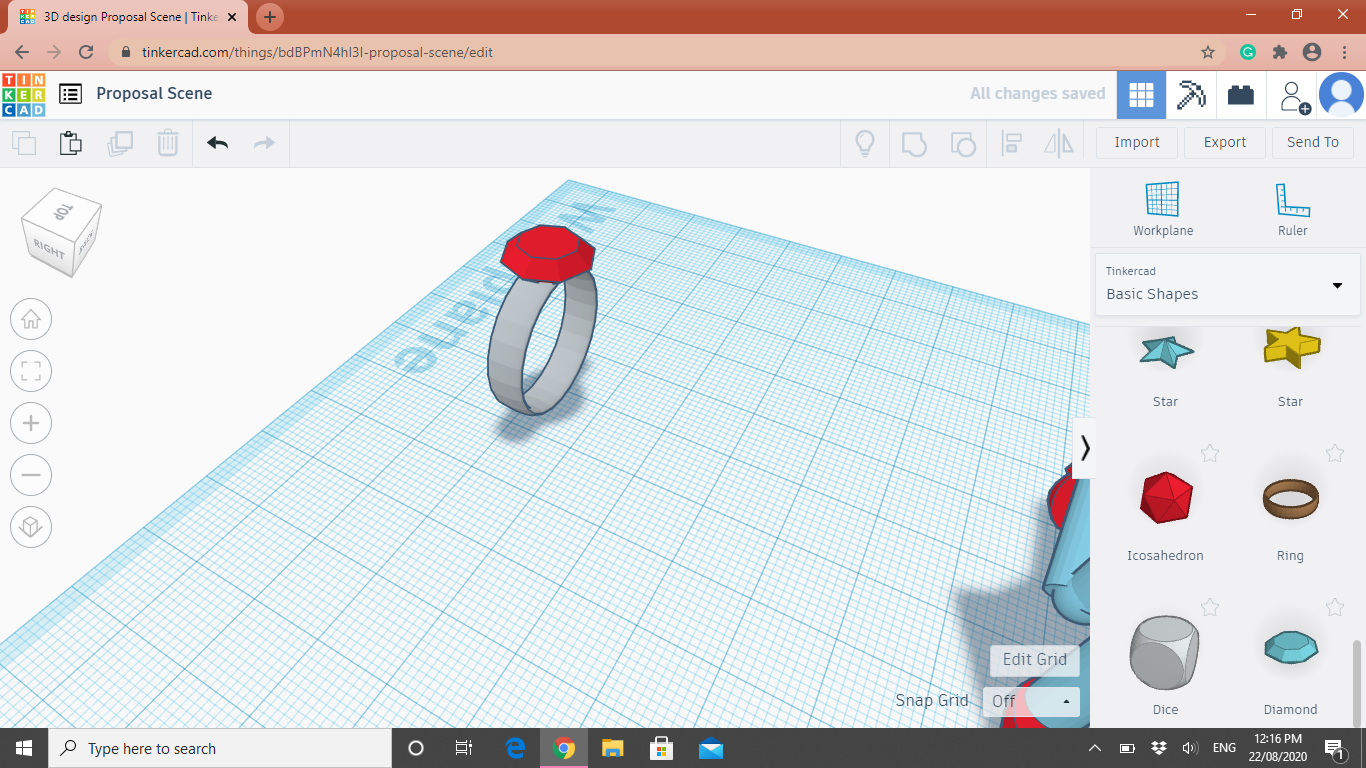Open the Bricks mode
Viewport: 1366px width, 768px height.
(x=1241, y=95)
